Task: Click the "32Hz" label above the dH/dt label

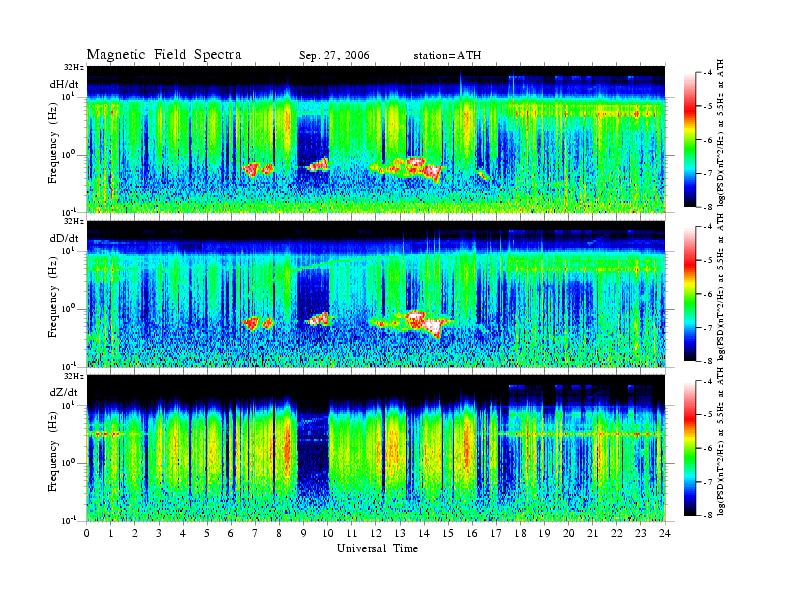Action: coord(73,67)
